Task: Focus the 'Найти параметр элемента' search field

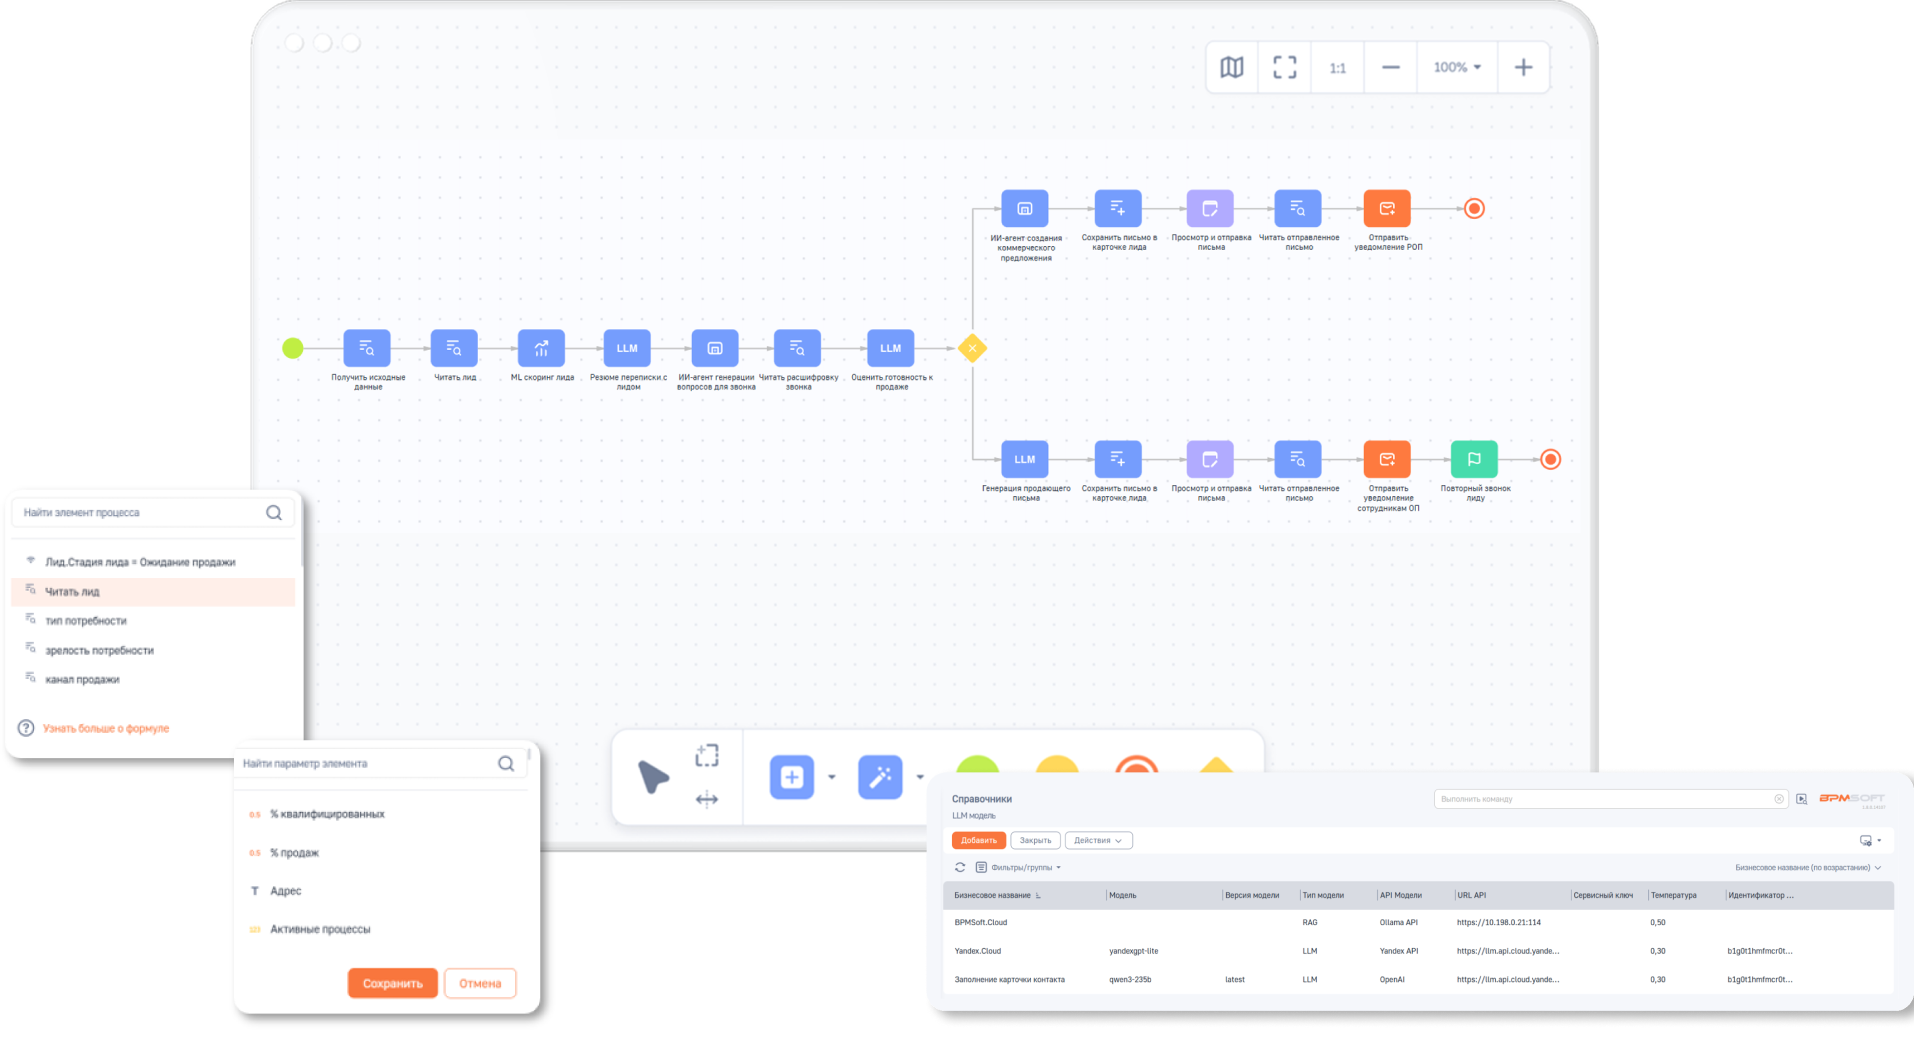Action: pos(380,764)
